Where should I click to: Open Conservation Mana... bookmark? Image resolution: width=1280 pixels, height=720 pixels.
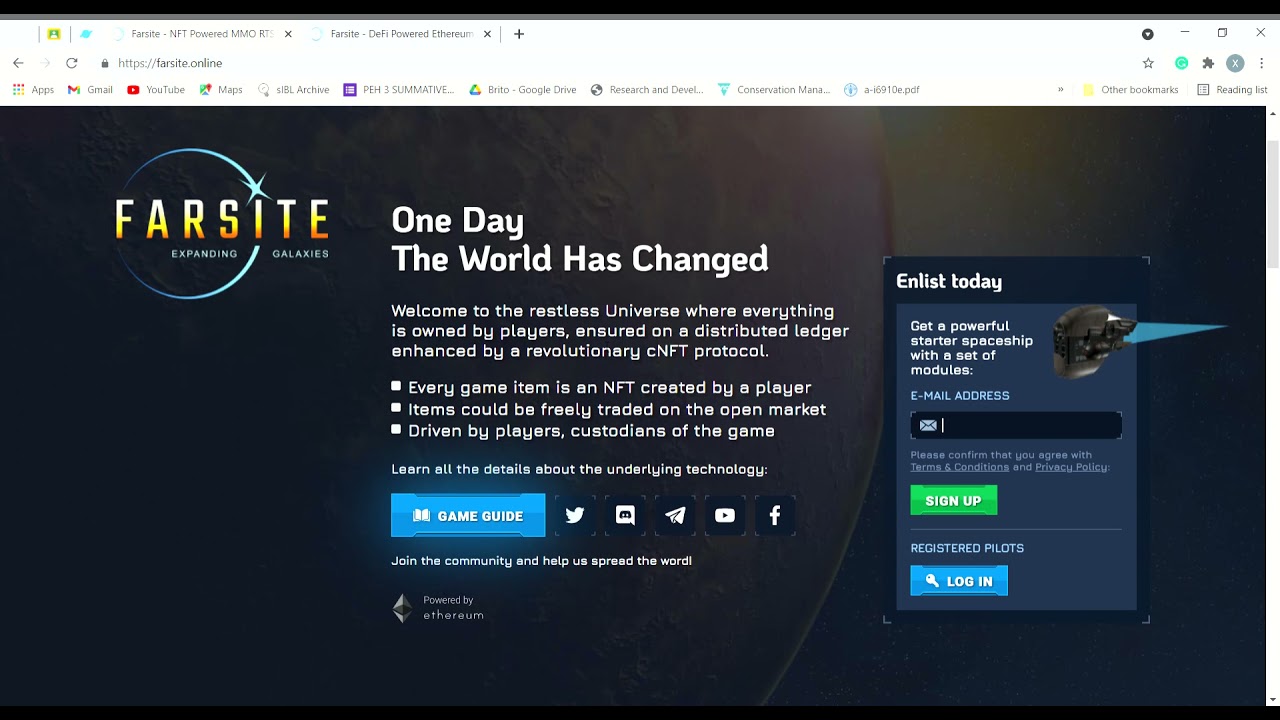tap(774, 89)
